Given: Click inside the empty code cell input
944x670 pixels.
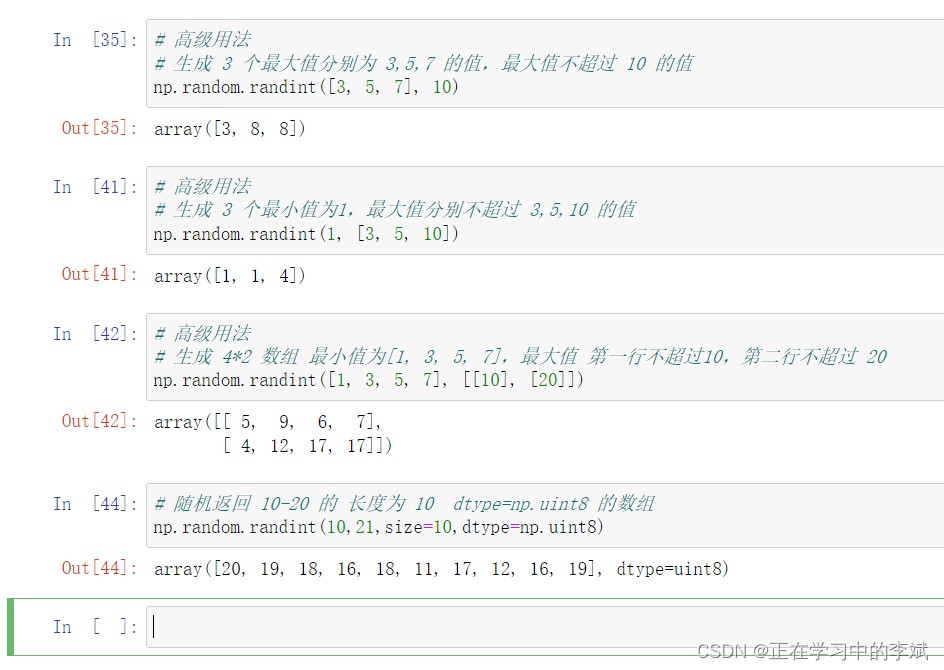Looking at the screenshot, I should pyautogui.click(x=540, y=627).
